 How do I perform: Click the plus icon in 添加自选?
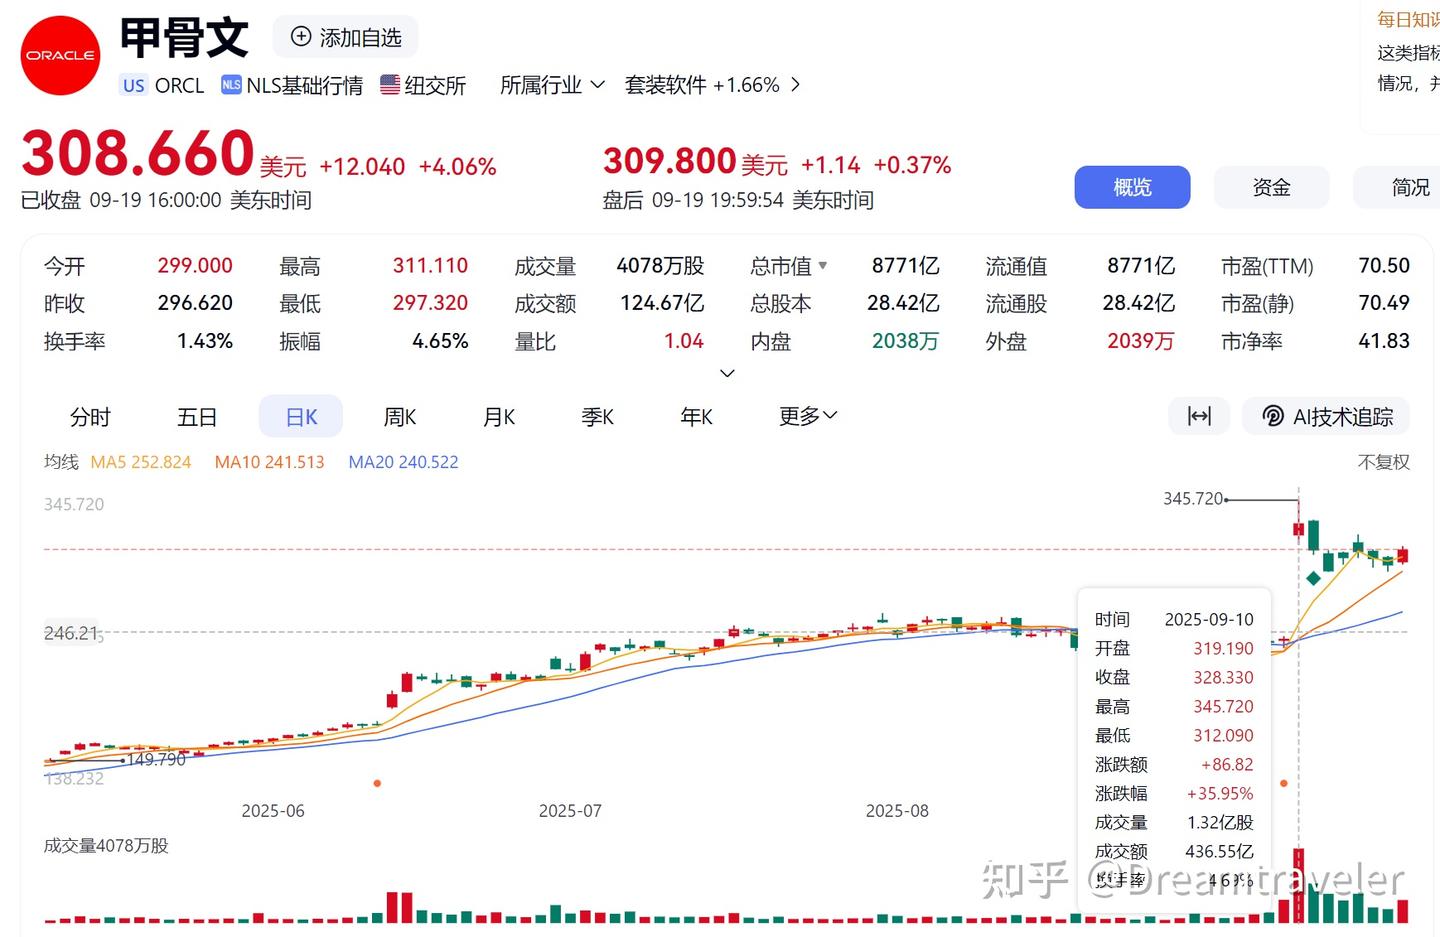coord(301,37)
